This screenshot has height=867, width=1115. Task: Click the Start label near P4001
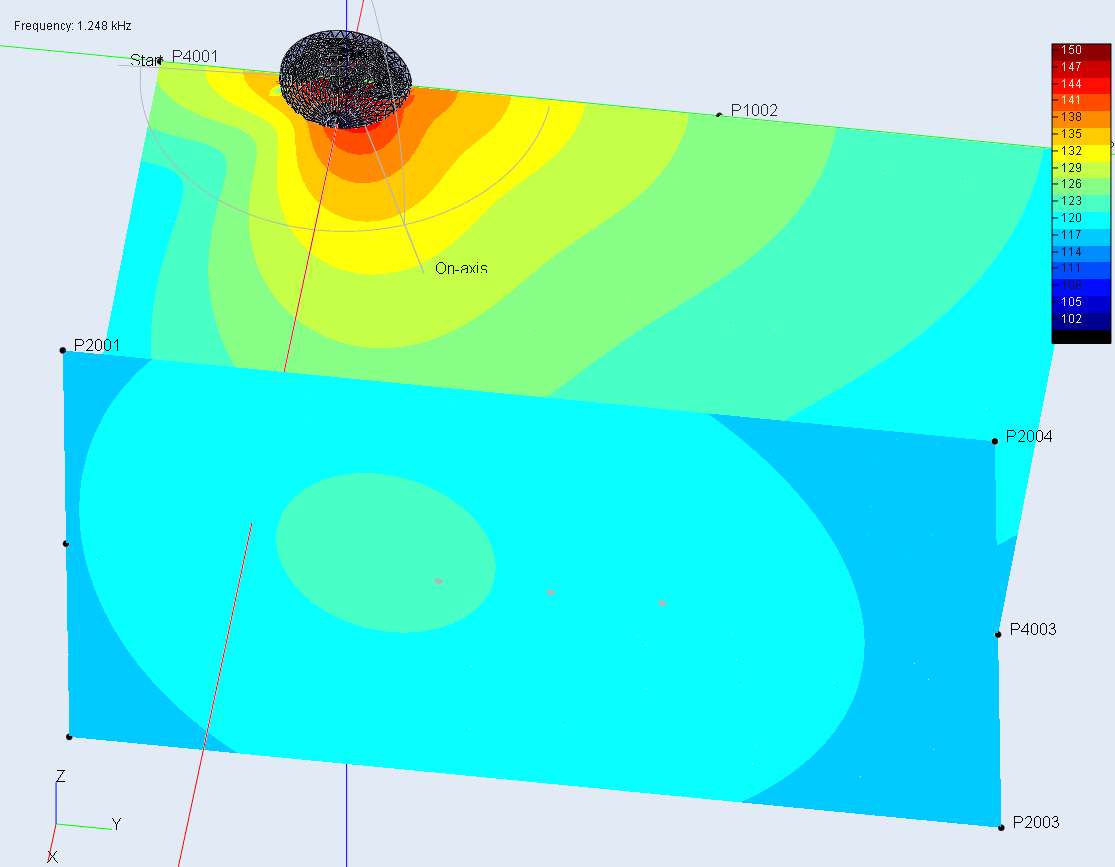[x=146, y=60]
